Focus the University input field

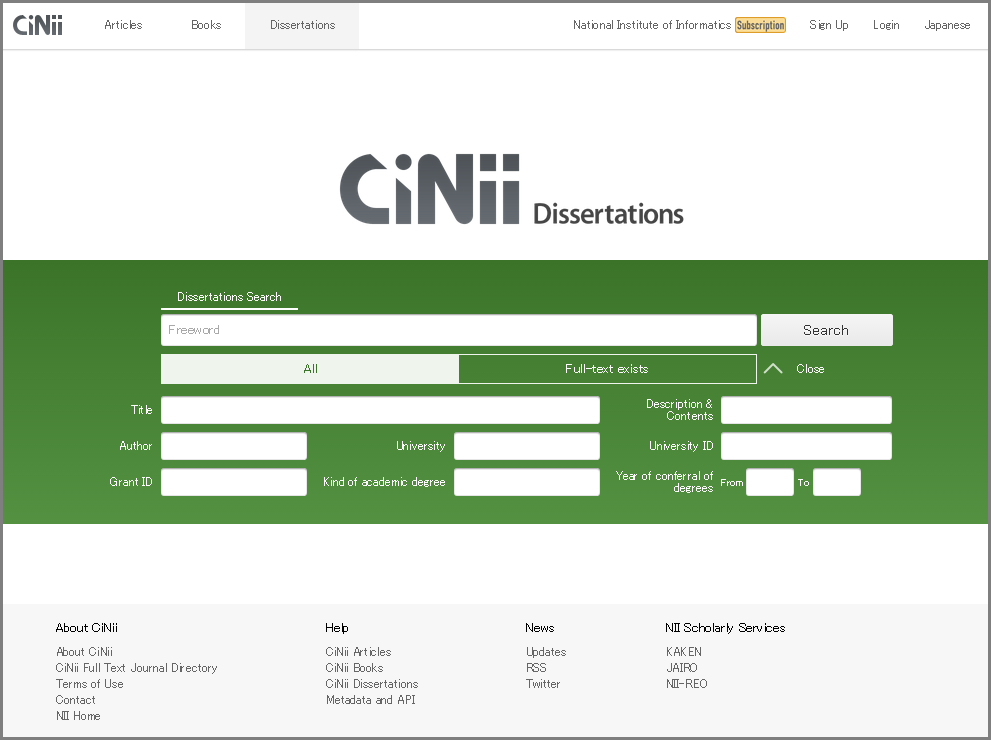point(526,446)
